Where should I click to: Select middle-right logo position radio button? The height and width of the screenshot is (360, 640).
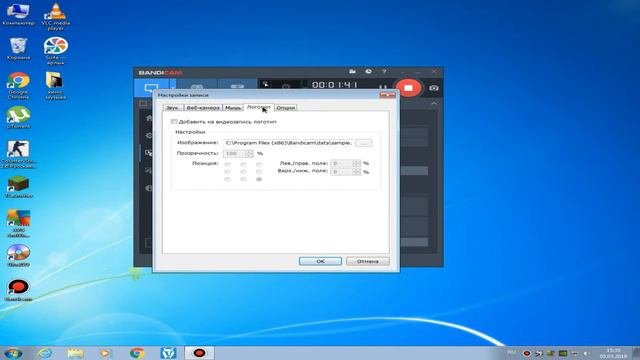coord(259,171)
